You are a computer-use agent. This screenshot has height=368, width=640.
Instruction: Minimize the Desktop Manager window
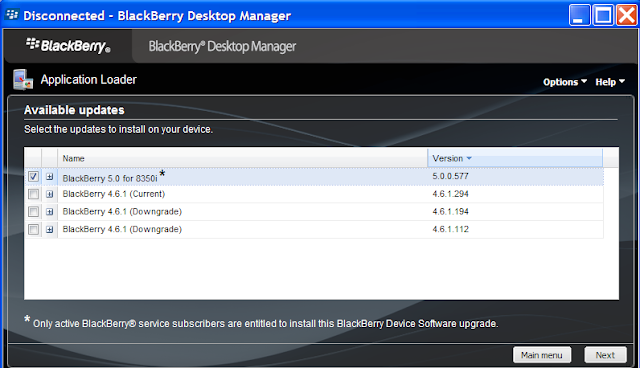(x=579, y=15)
